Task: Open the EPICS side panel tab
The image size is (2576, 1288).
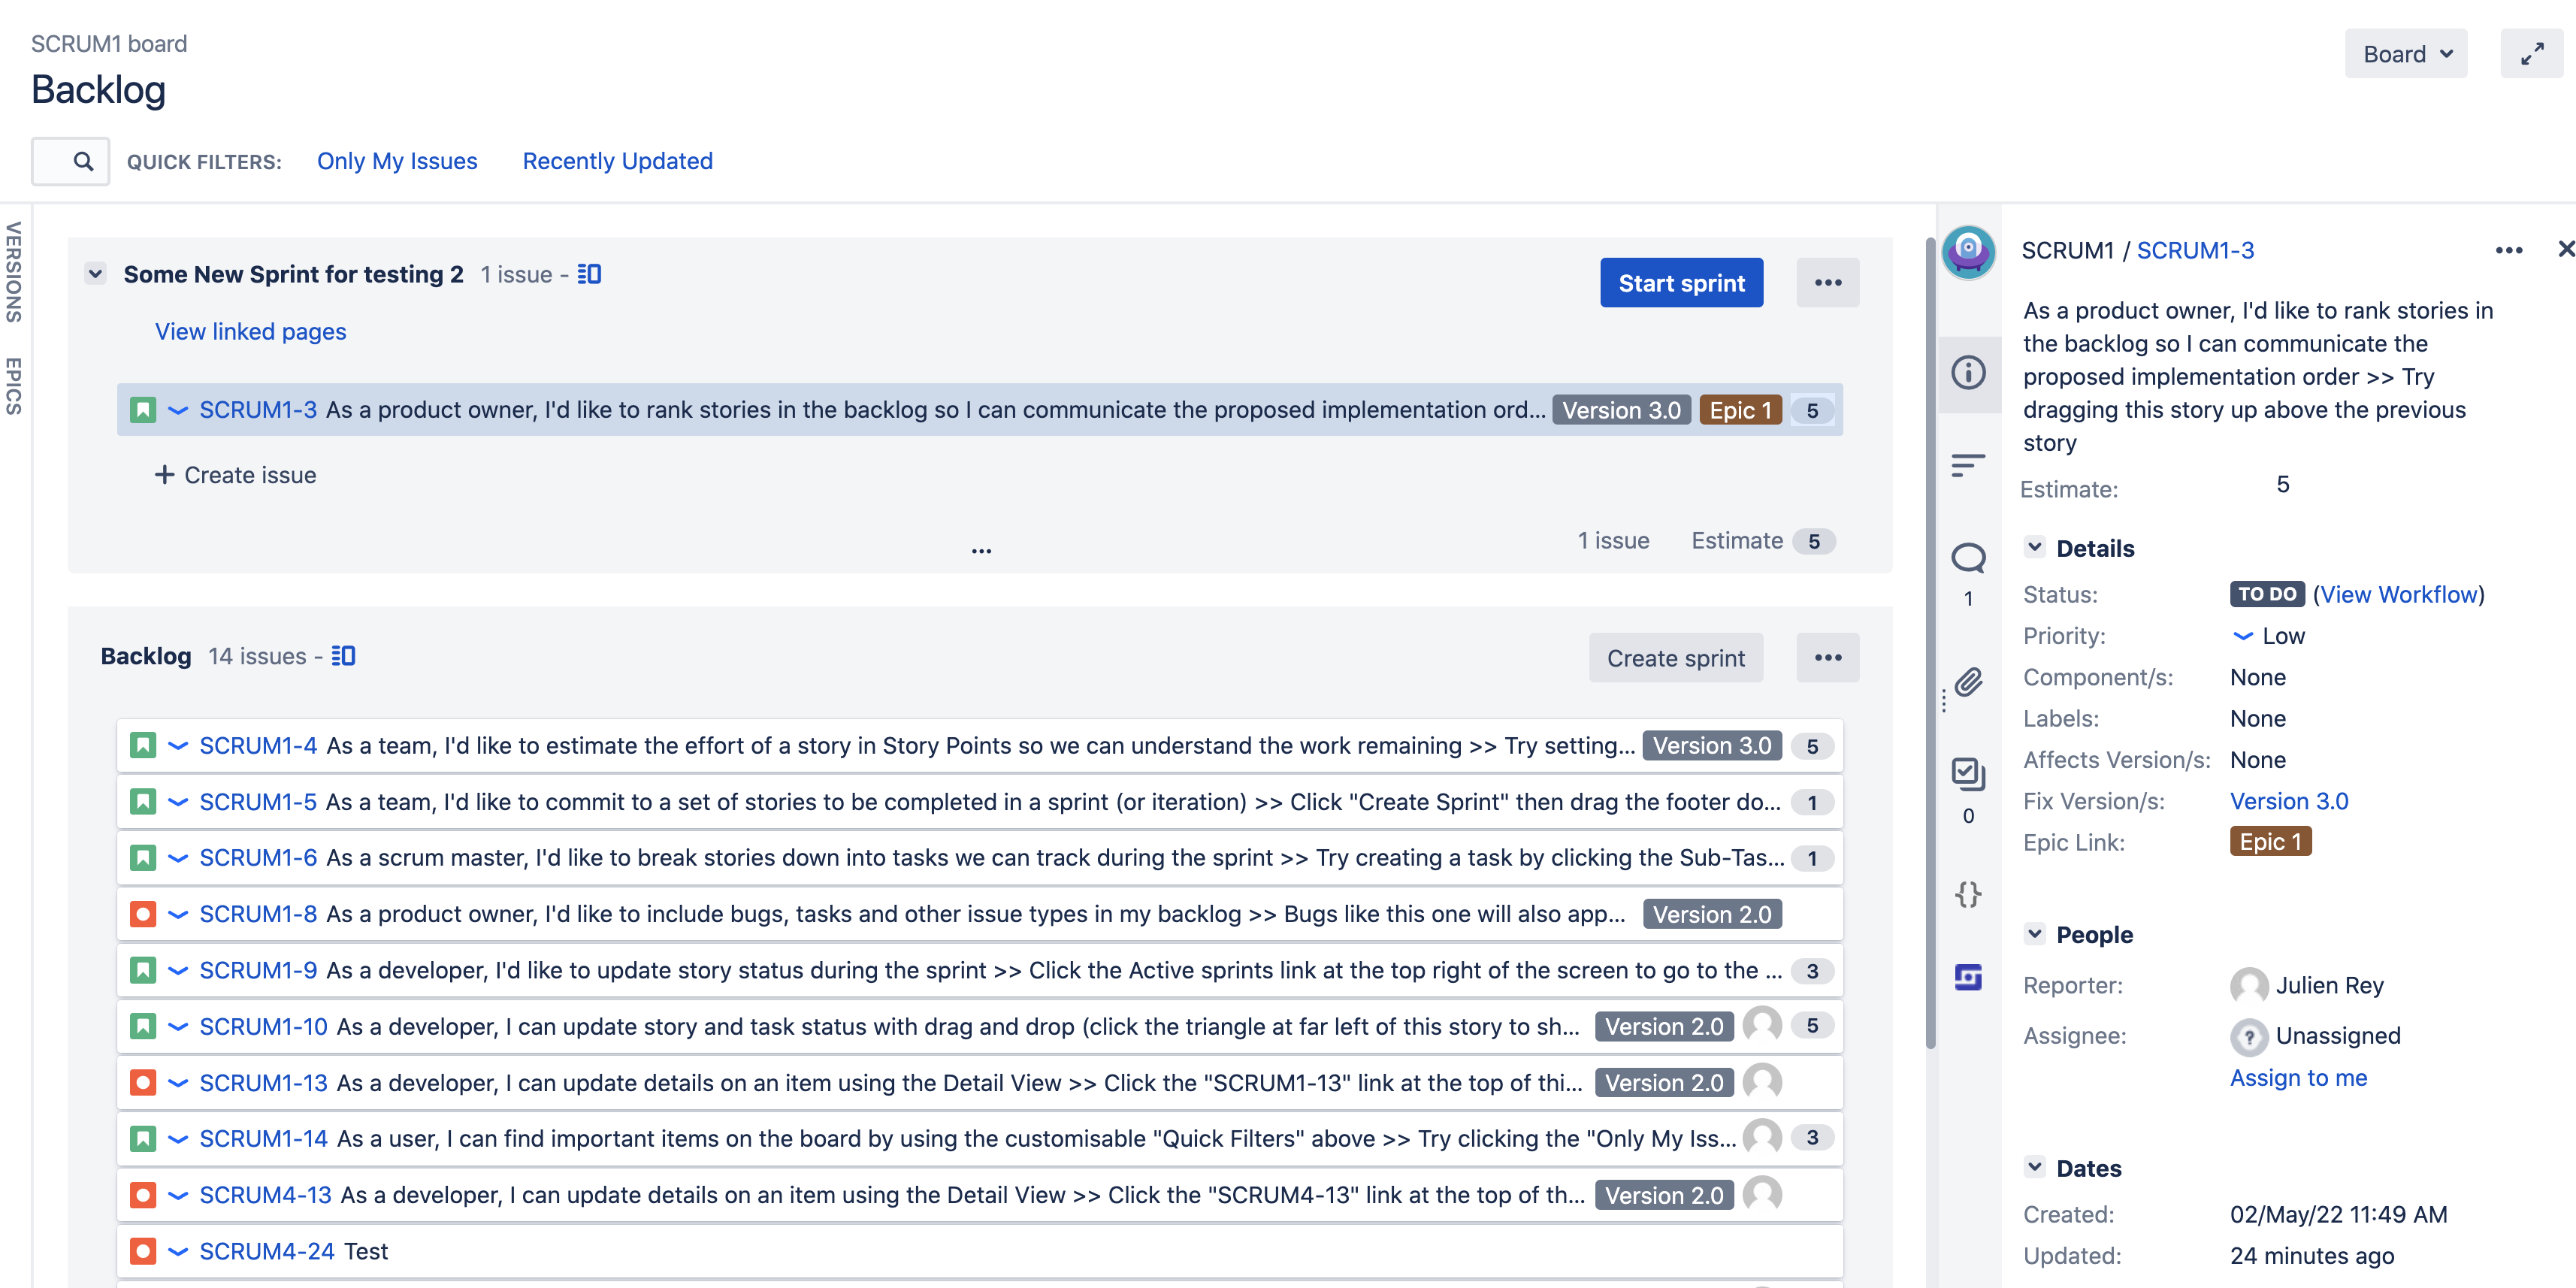Action: pyautogui.click(x=14, y=385)
